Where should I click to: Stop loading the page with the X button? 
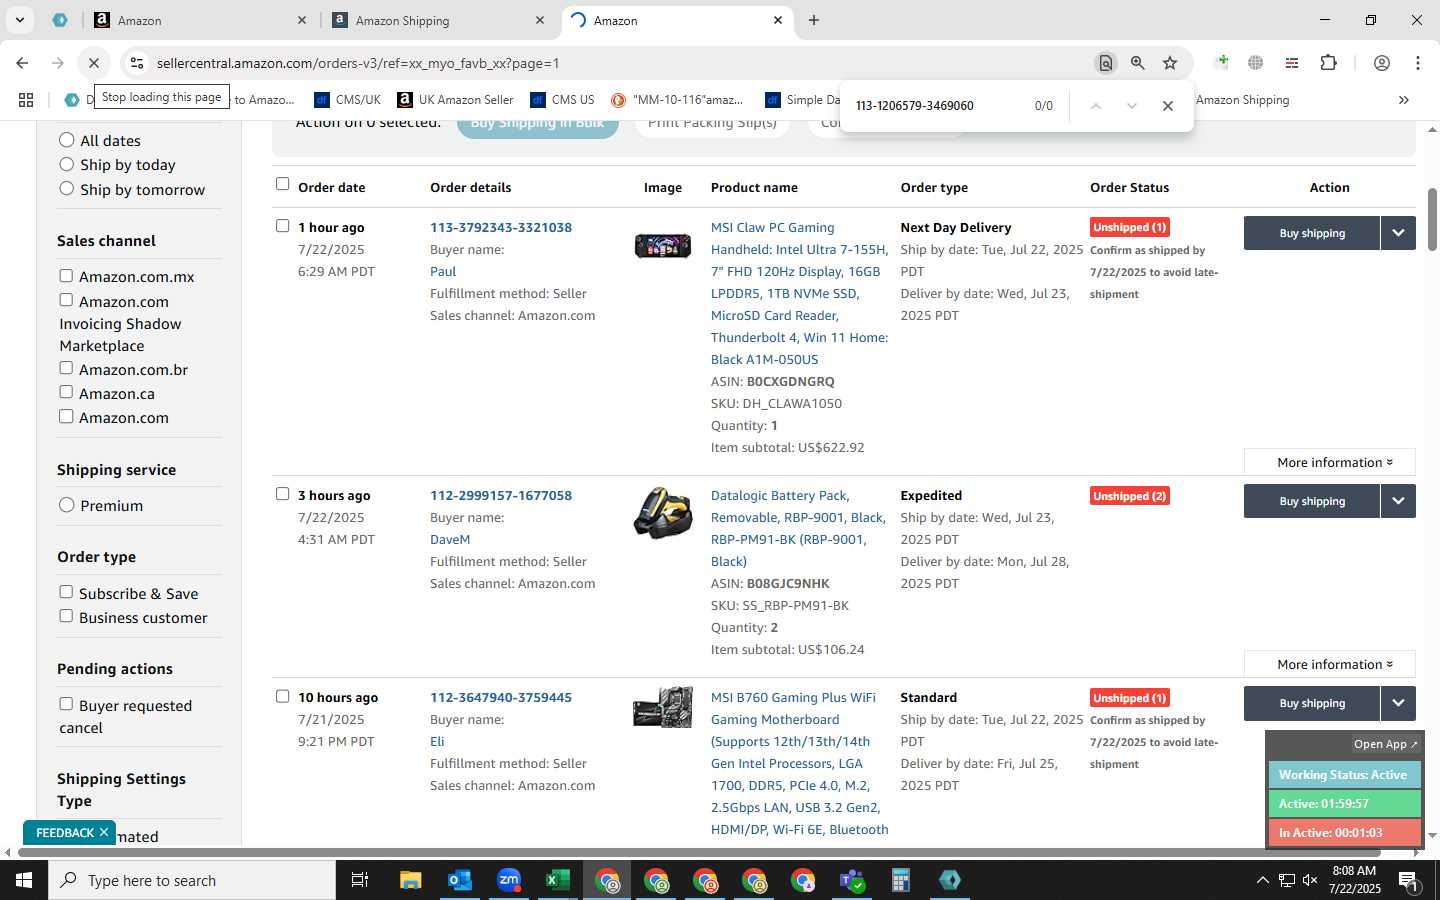94,63
